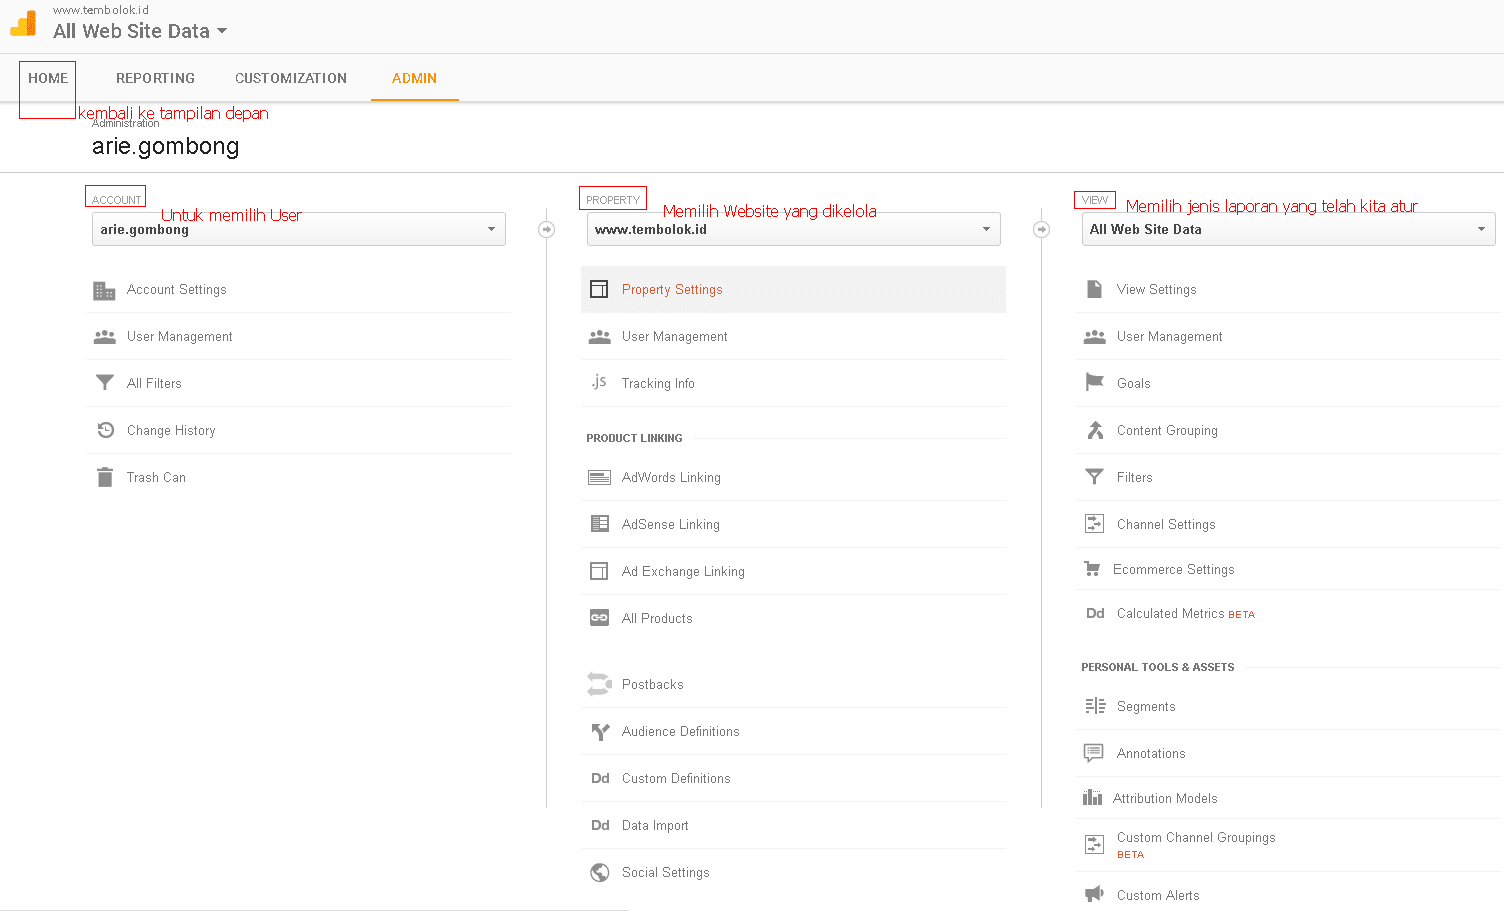Click the All Filters funnel icon

(104, 383)
